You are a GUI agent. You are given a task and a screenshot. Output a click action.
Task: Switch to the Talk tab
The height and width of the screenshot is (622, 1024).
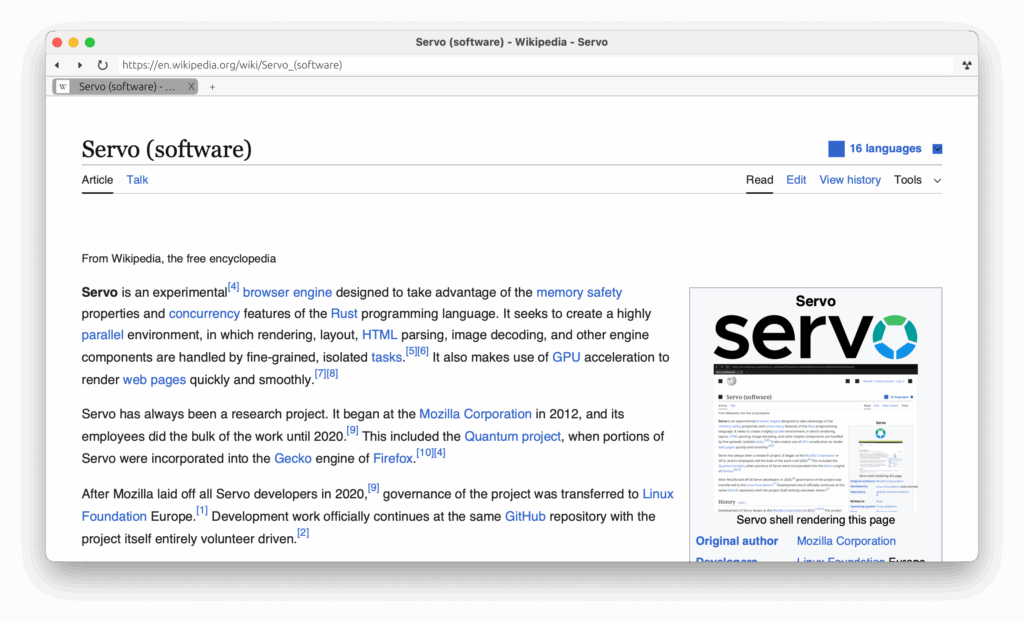[x=137, y=180]
